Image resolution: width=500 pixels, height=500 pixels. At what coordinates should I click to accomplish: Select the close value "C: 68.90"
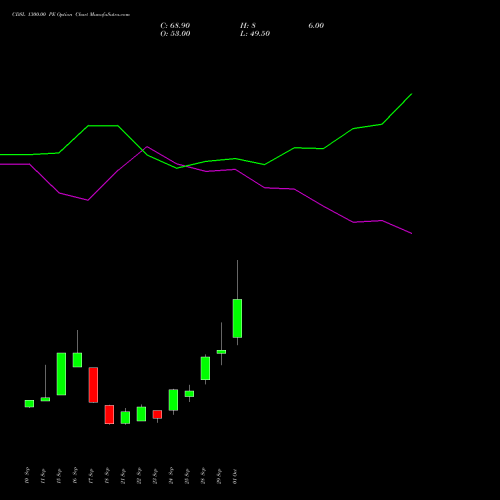tap(175, 26)
